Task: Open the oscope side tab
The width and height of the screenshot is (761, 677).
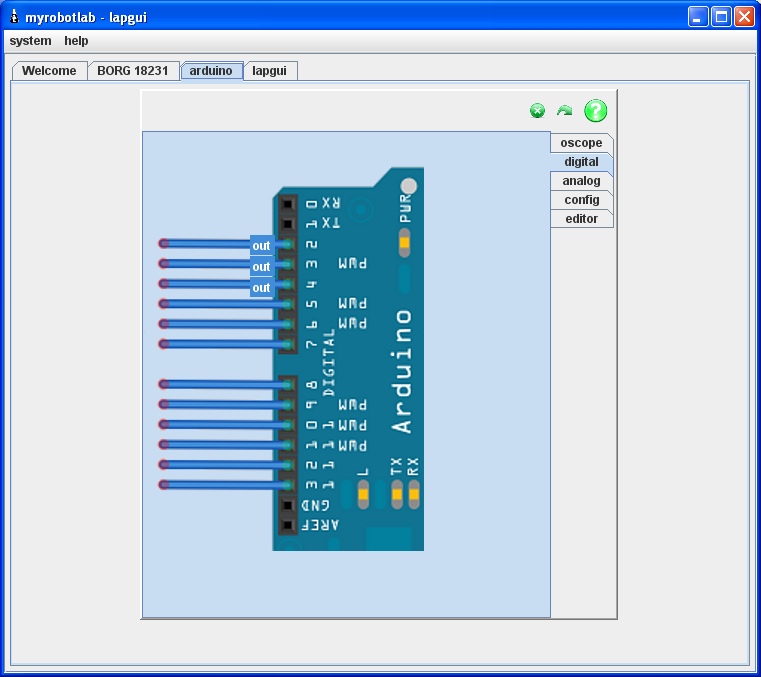Action: [581, 143]
